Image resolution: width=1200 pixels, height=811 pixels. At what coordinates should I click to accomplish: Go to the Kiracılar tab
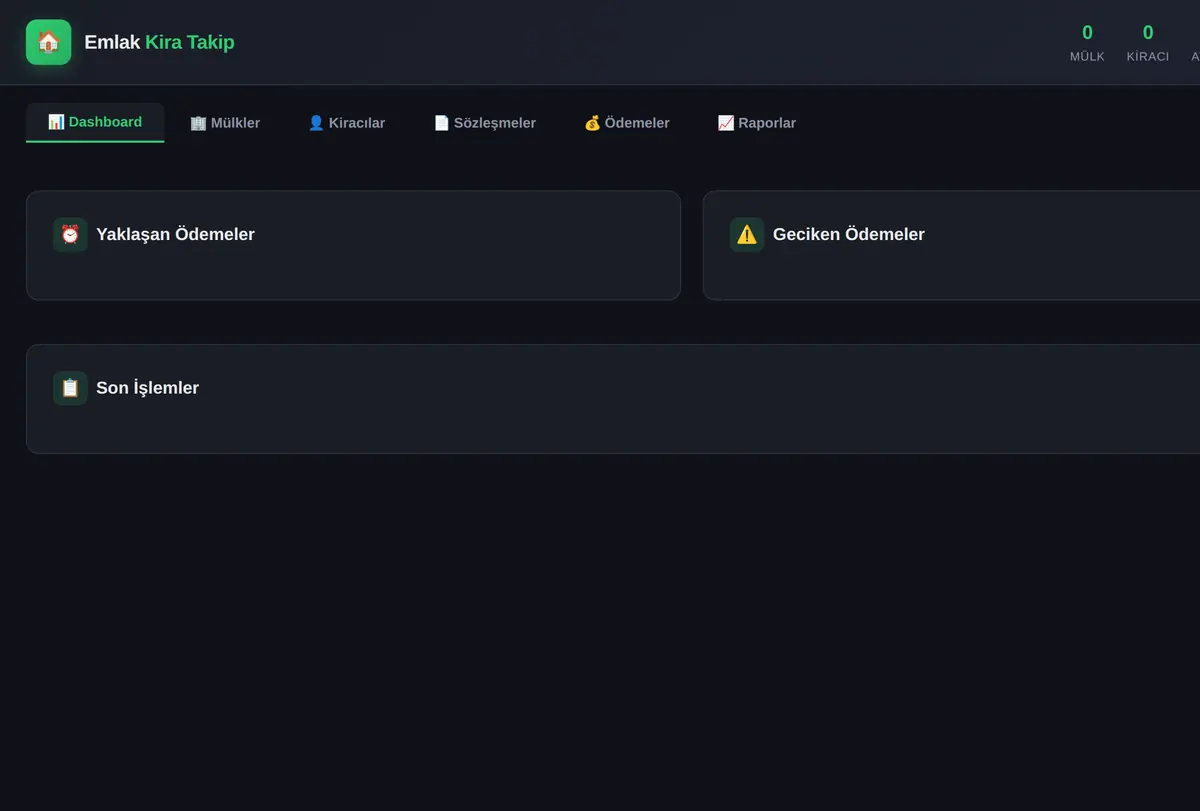coord(346,123)
